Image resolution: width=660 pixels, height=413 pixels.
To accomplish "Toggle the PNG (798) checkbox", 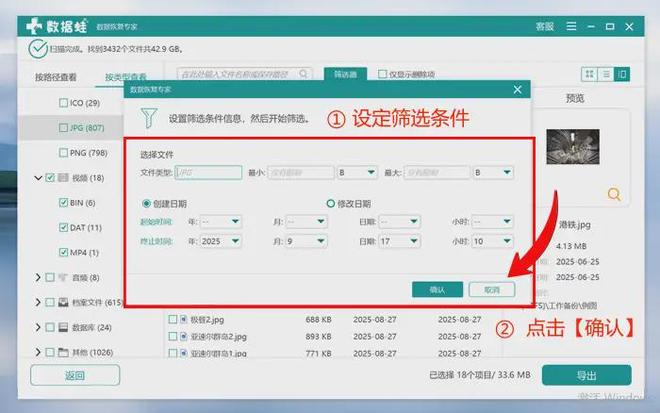I will pyautogui.click(x=64, y=152).
